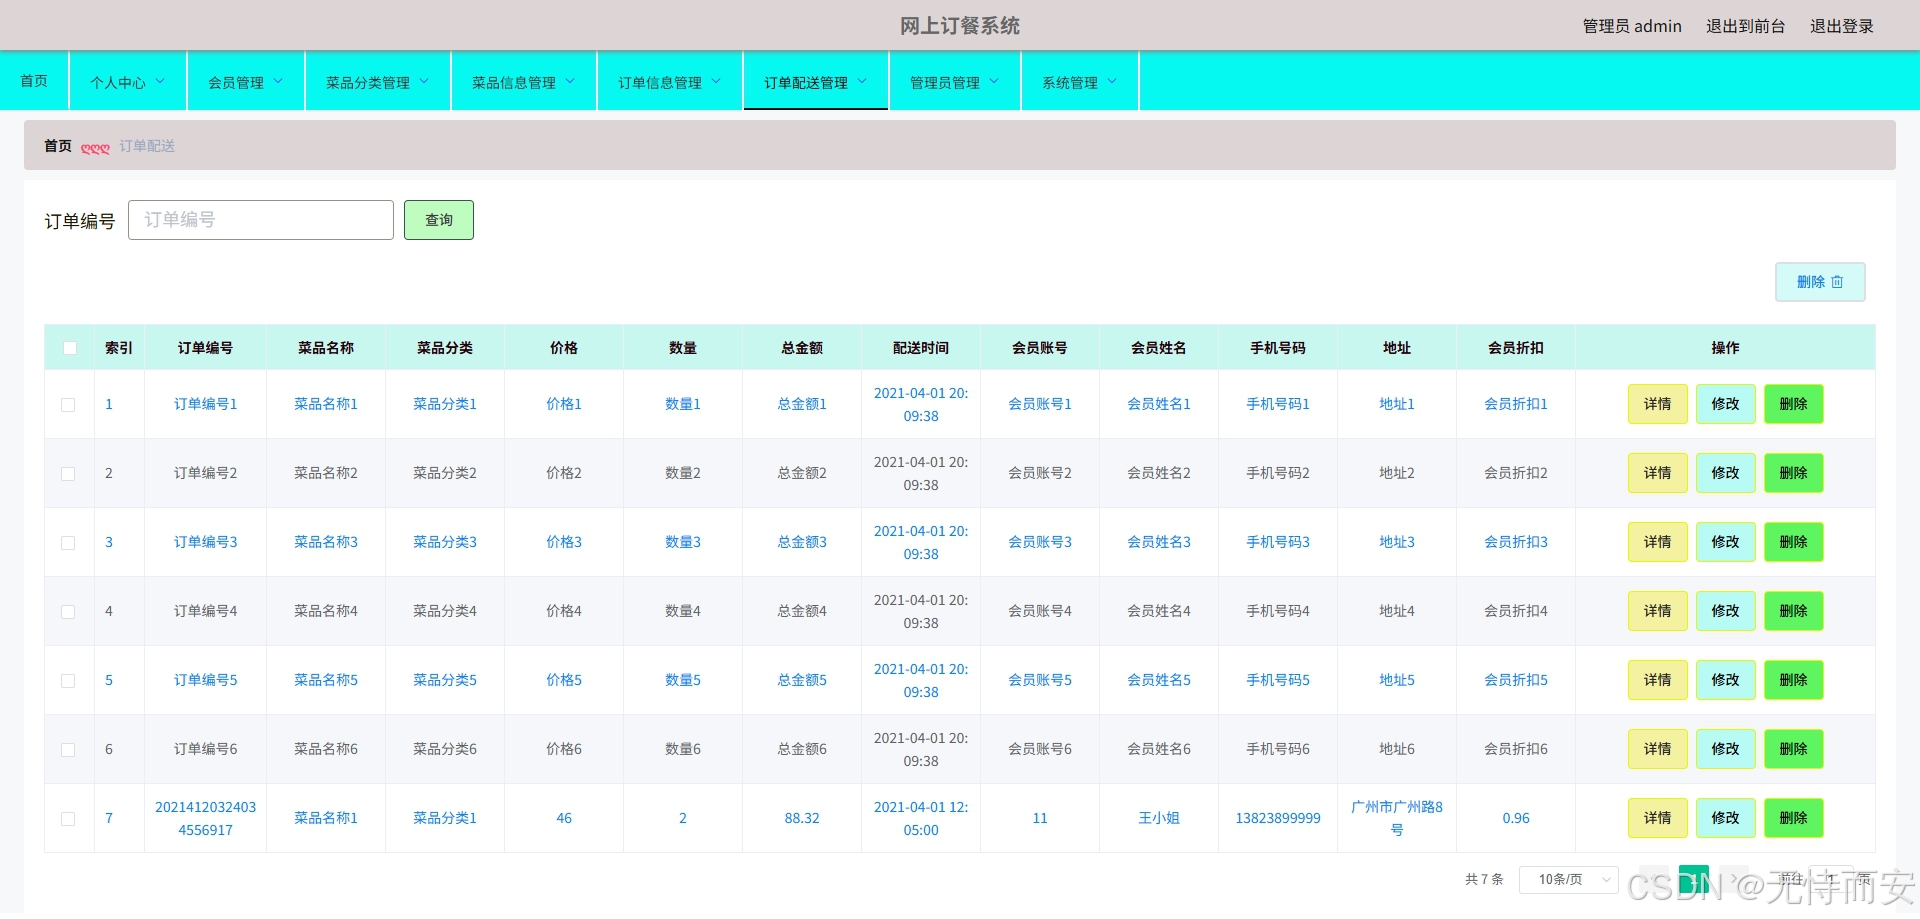The width and height of the screenshot is (1920, 919).
Task: Open 详情 for the 王小姐 order row
Action: (1658, 818)
